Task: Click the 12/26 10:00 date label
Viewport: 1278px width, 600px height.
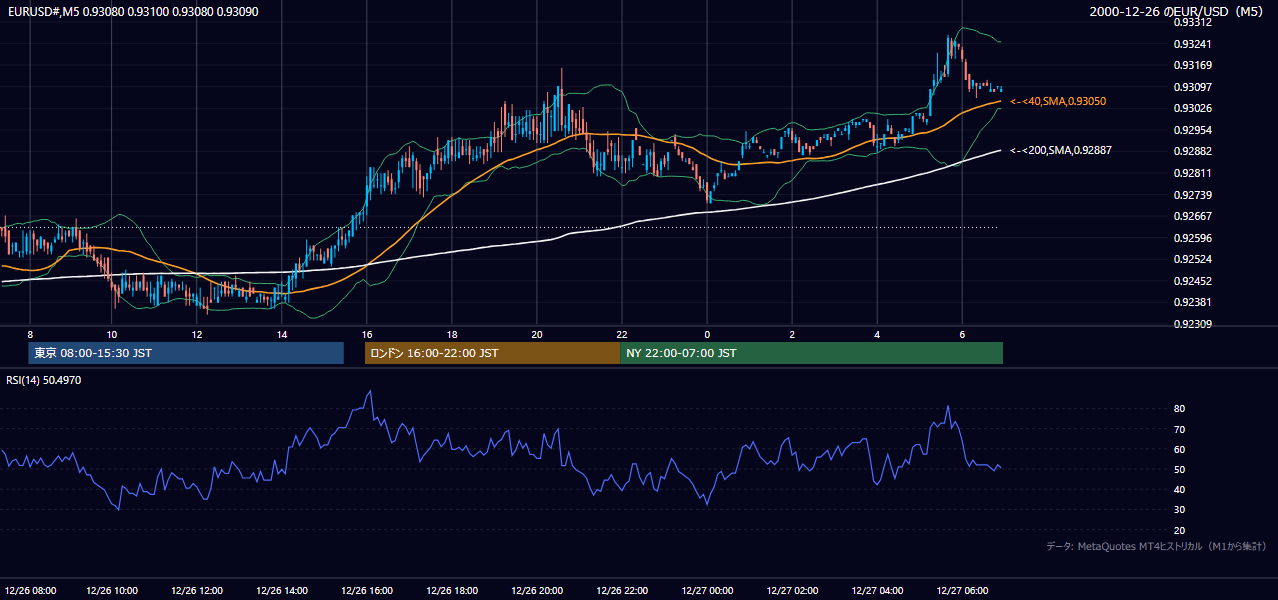Action: pyautogui.click(x=112, y=590)
